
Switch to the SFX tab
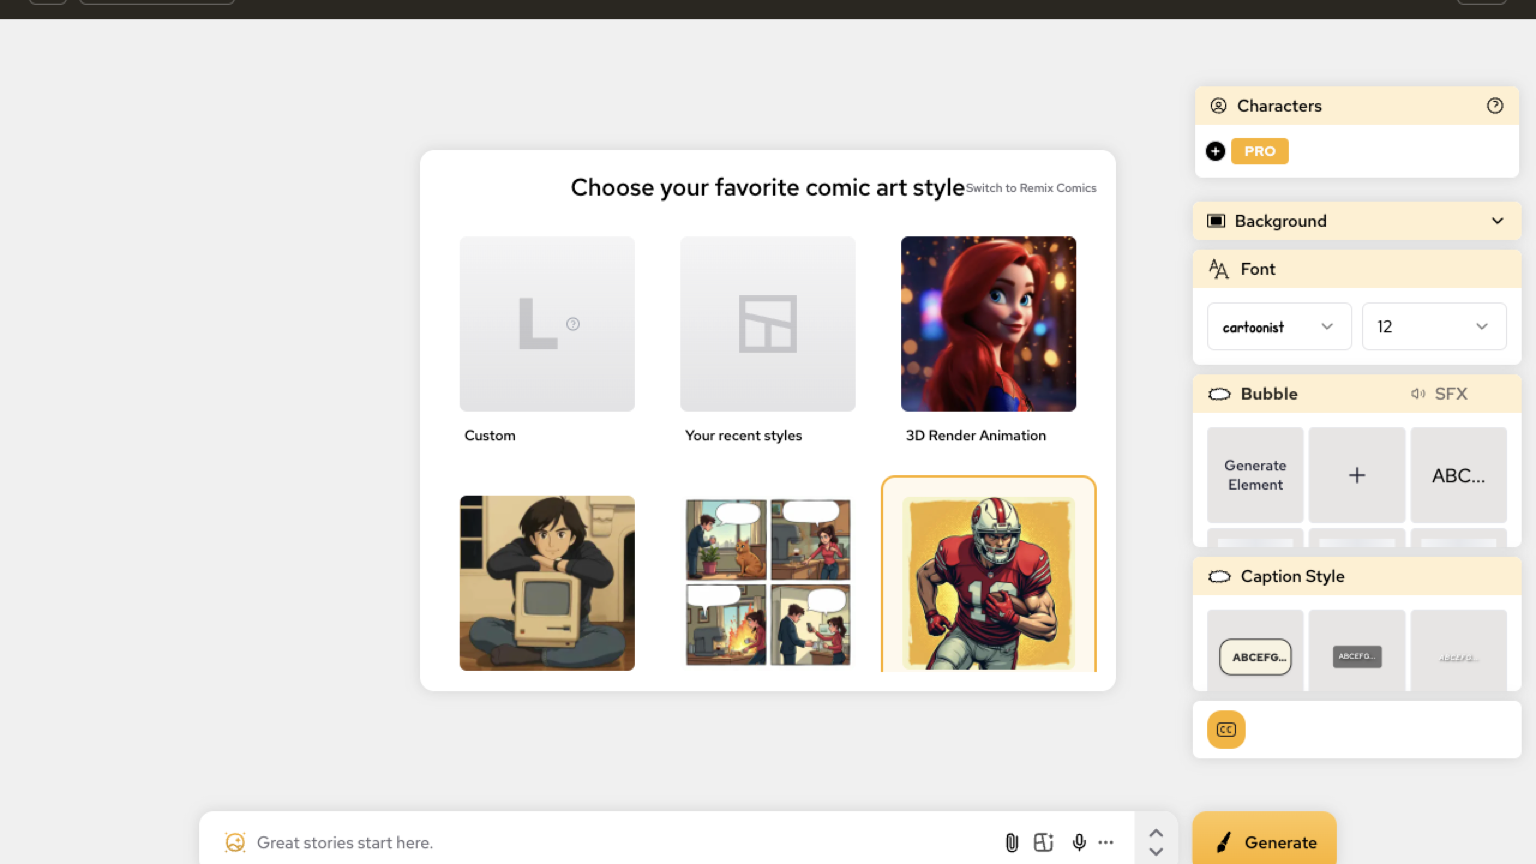pyautogui.click(x=1439, y=394)
